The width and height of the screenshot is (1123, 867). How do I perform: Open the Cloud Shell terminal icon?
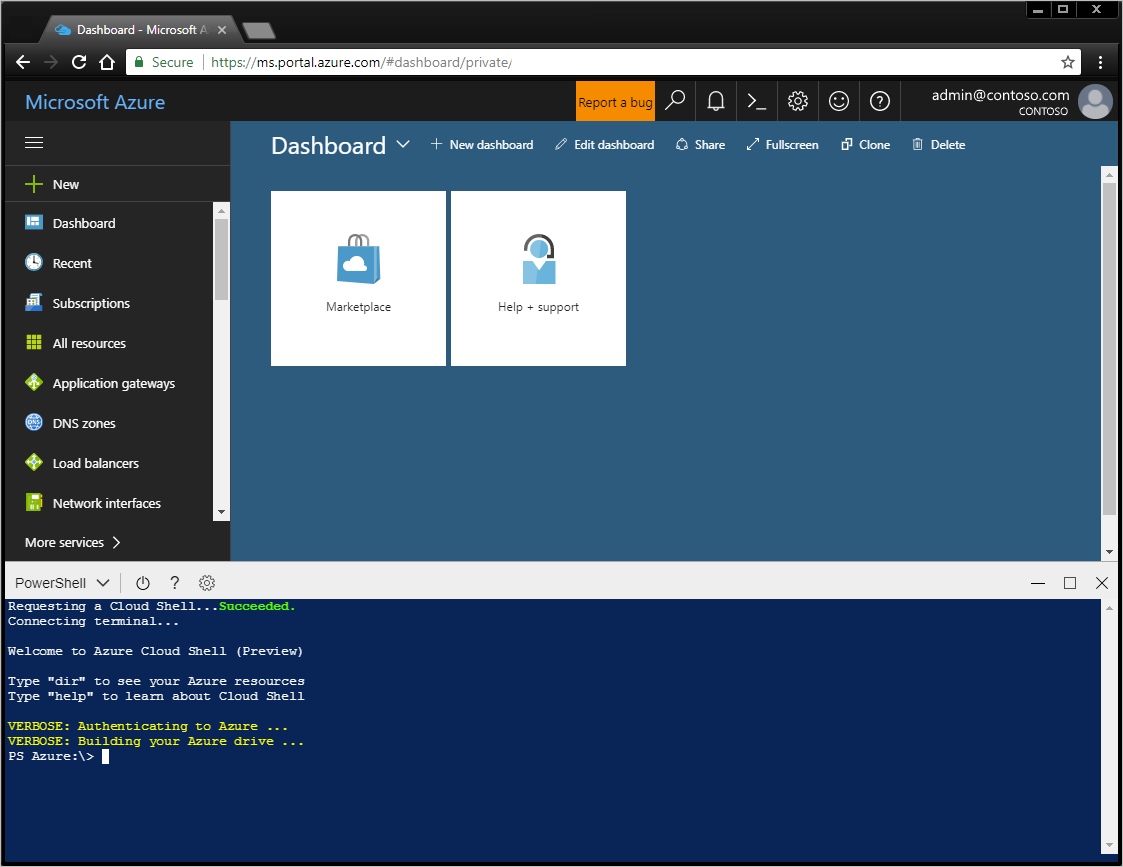coord(756,100)
